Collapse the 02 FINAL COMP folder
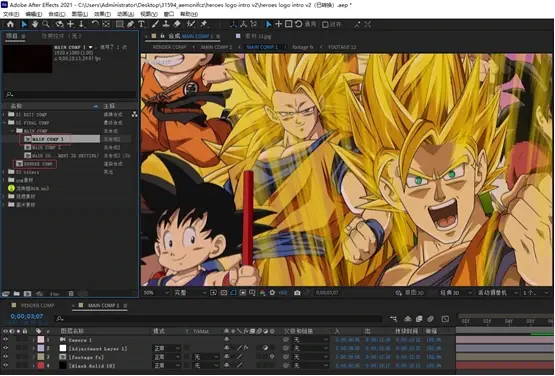 (4, 123)
